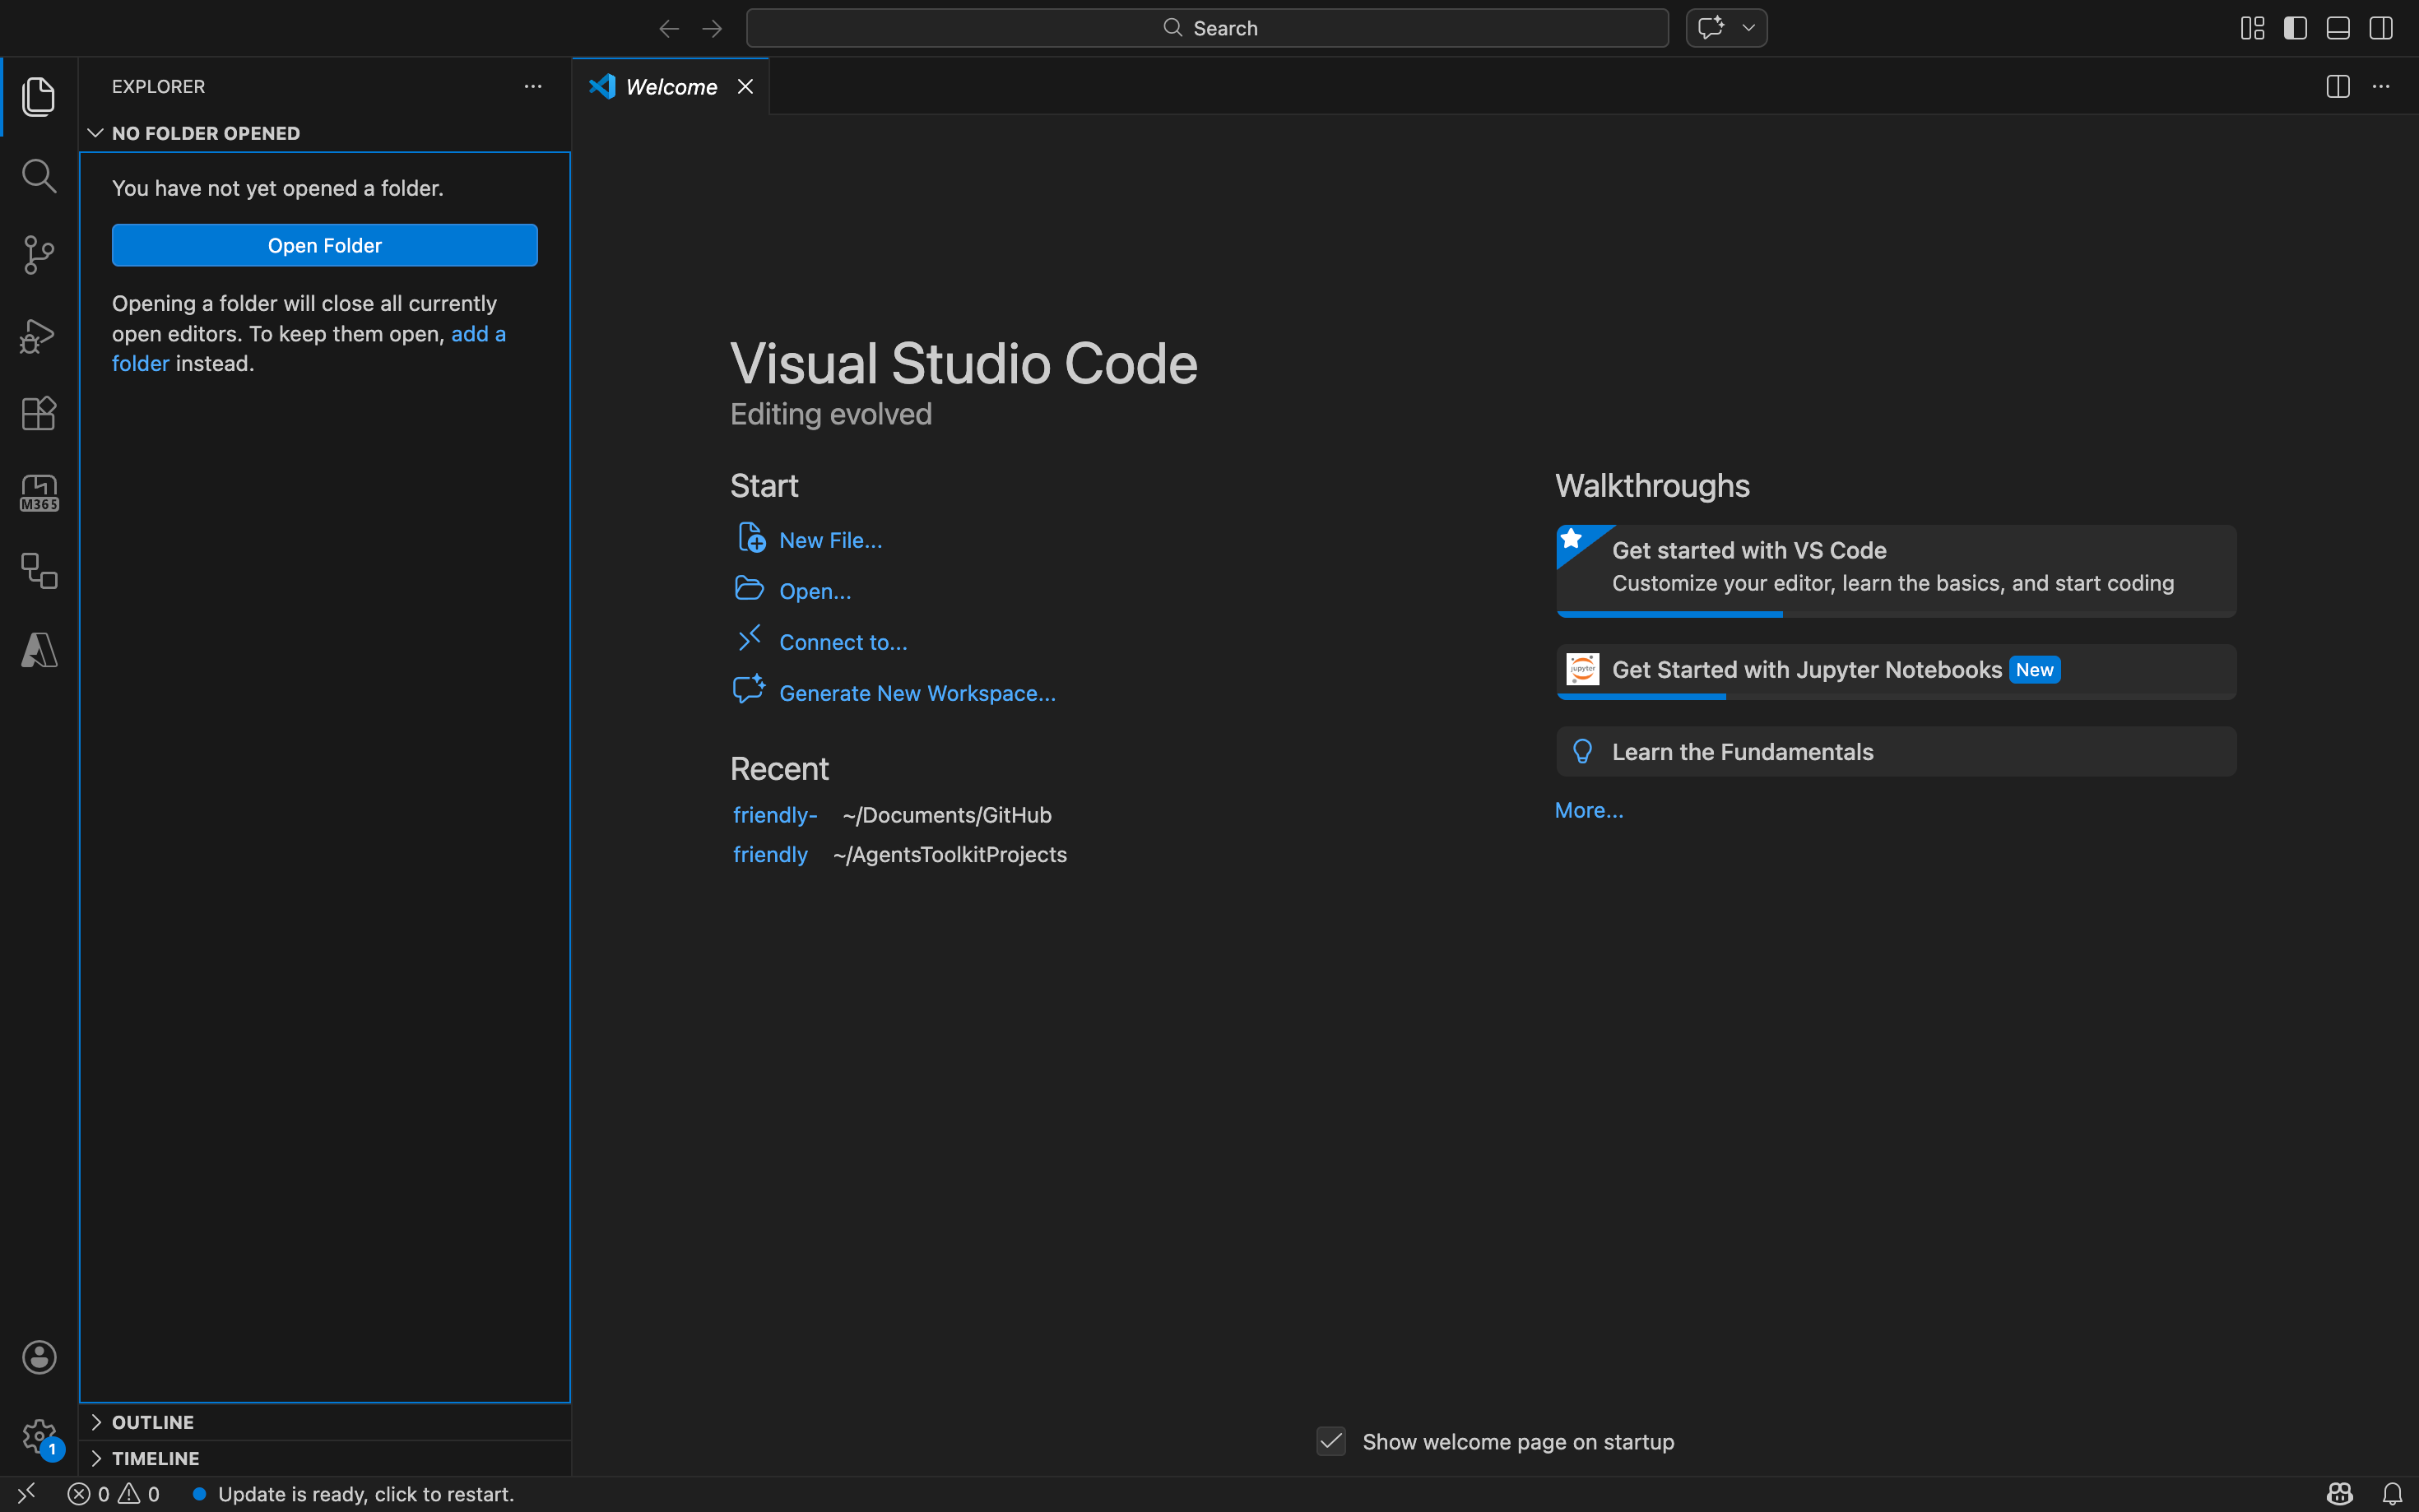Toggle the bottom panel visibility

pos(2338,28)
